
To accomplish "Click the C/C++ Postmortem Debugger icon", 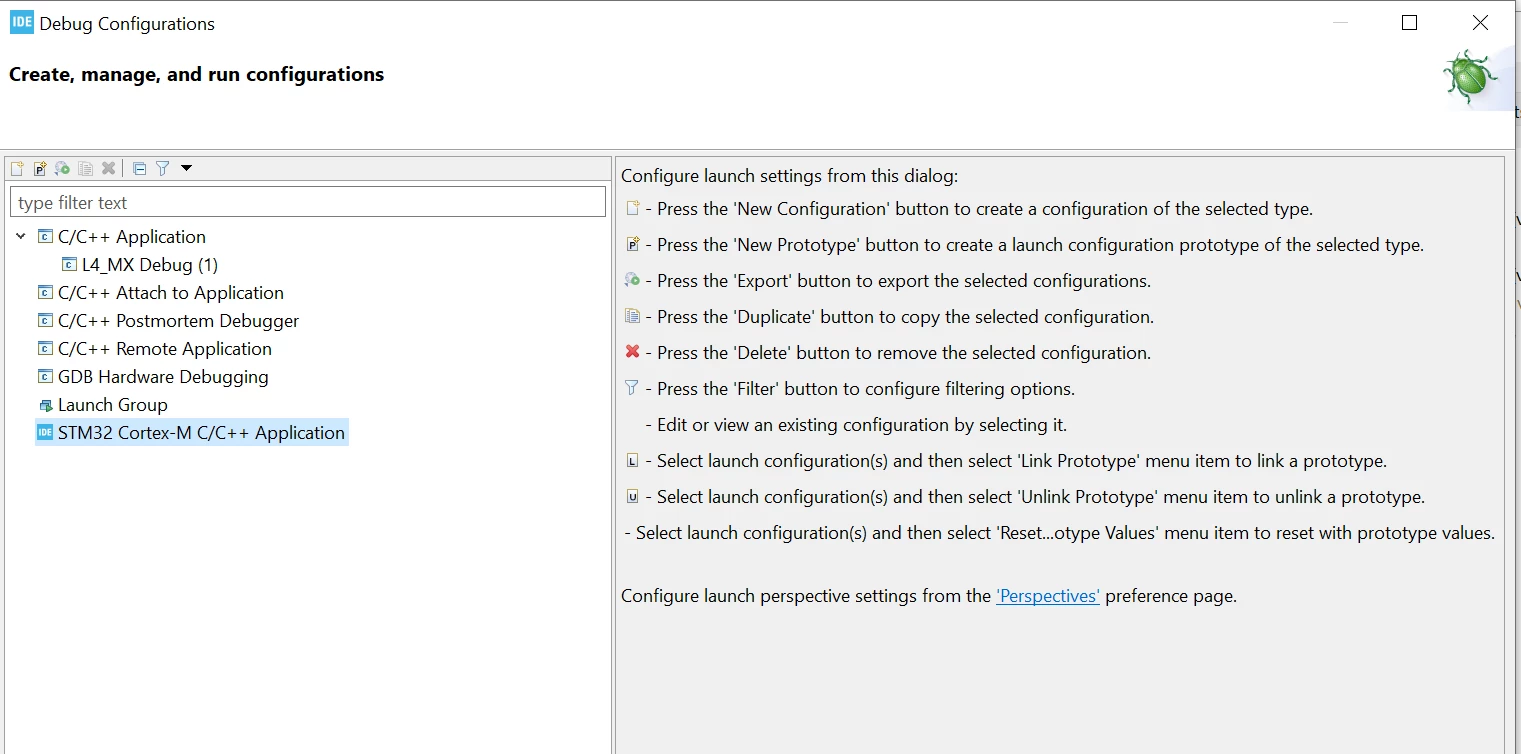I will [45, 321].
